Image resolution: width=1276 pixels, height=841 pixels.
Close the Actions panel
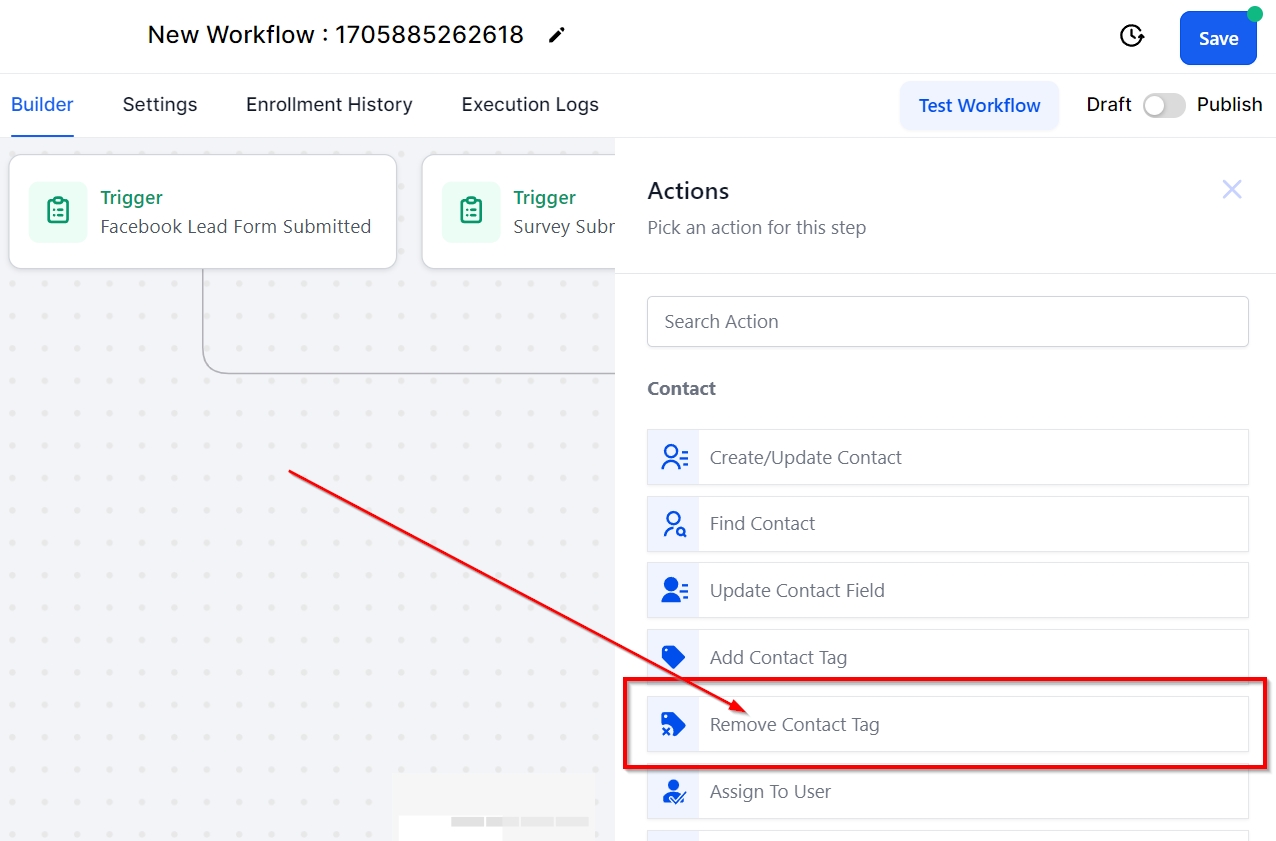(1232, 189)
